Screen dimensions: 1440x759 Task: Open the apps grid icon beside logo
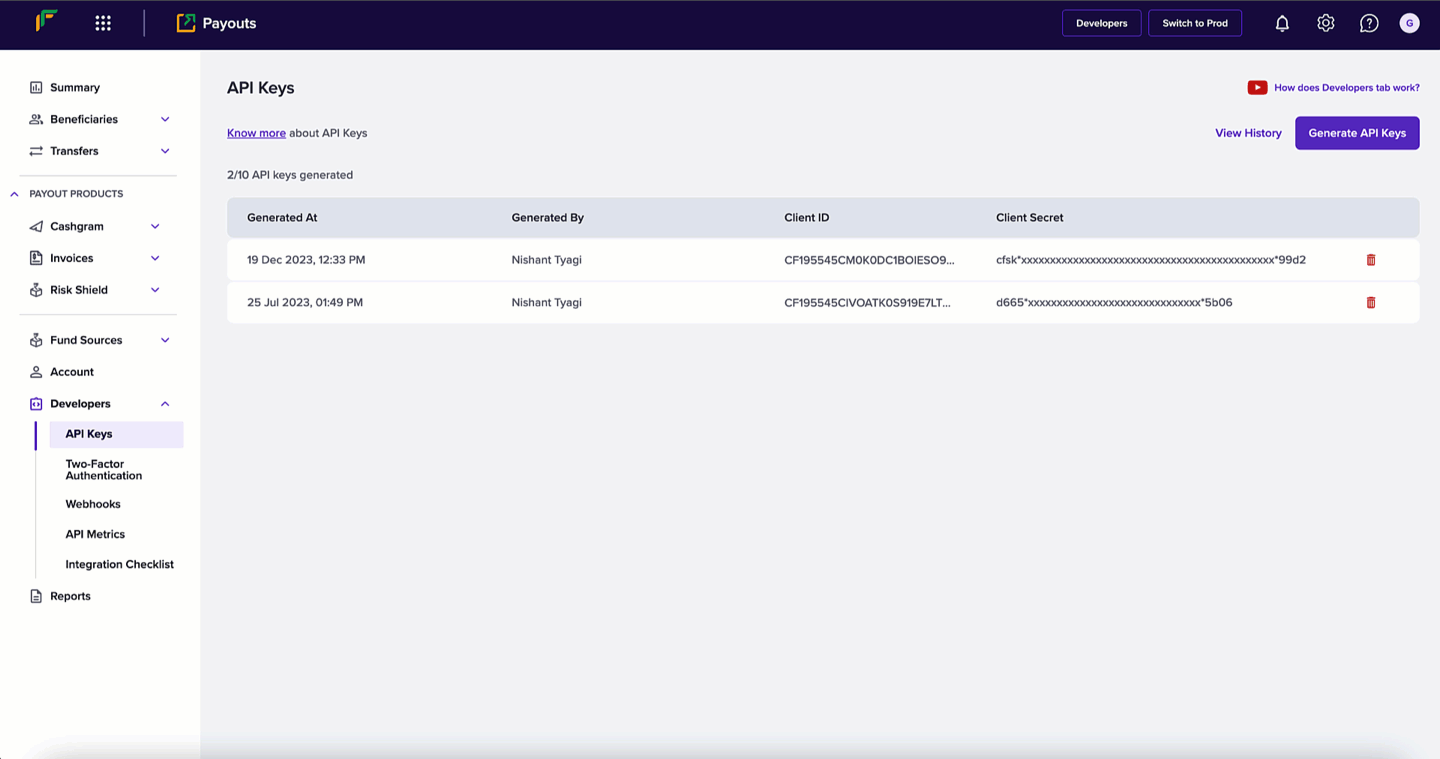[102, 22]
